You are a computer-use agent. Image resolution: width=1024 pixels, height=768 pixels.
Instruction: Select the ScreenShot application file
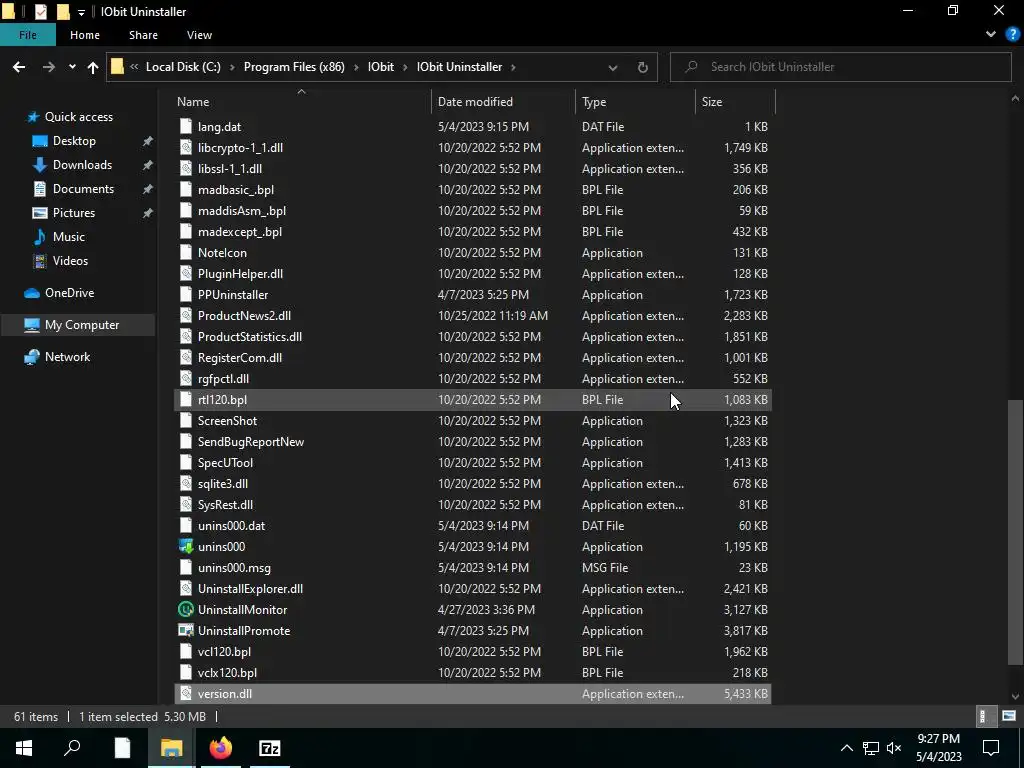(x=473, y=421)
